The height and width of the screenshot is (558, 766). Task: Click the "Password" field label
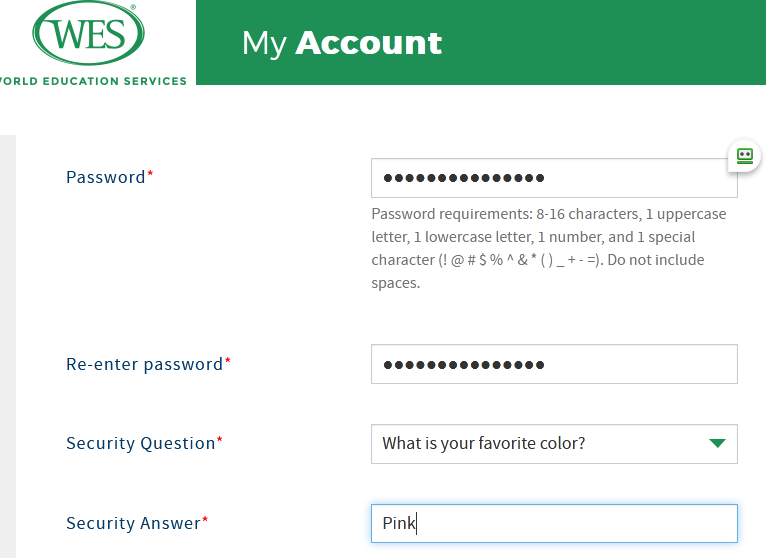[x=105, y=177]
